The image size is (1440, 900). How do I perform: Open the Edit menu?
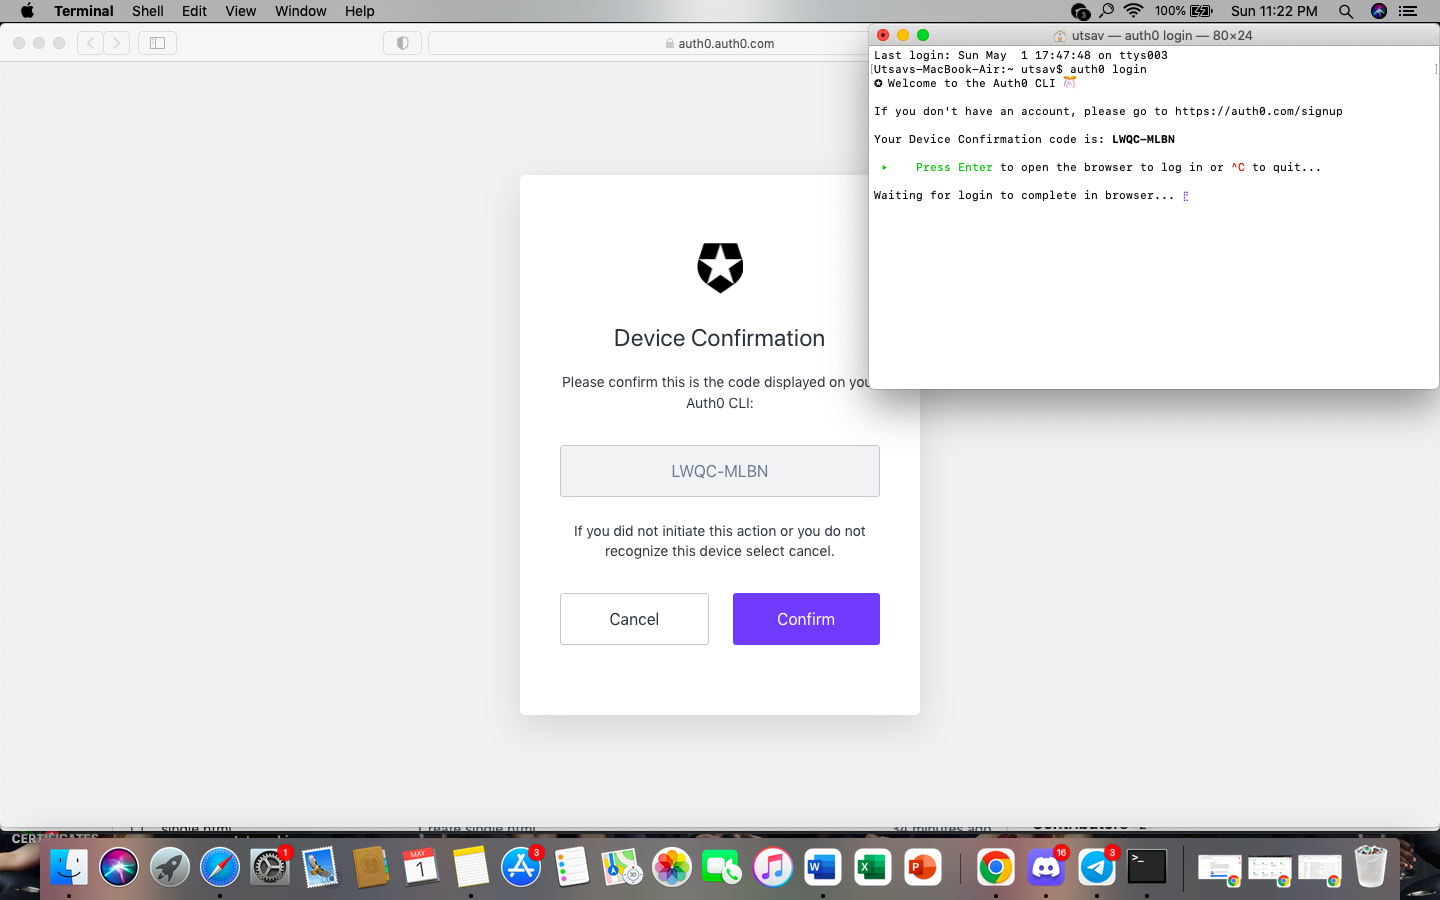point(194,11)
